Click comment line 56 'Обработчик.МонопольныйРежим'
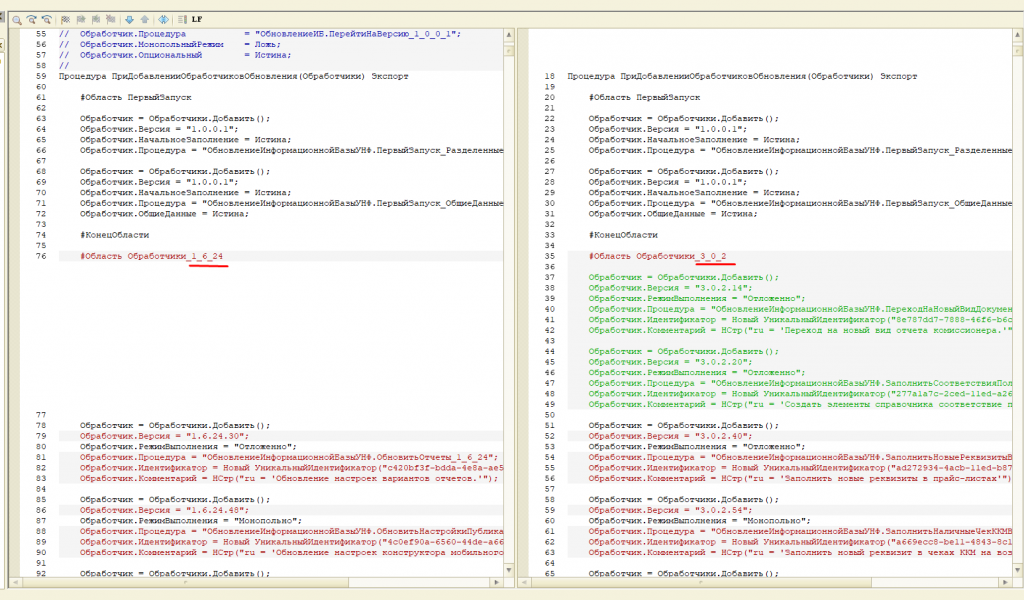Image resolution: width=1024 pixels, height=600 pixels. (170, 44)
